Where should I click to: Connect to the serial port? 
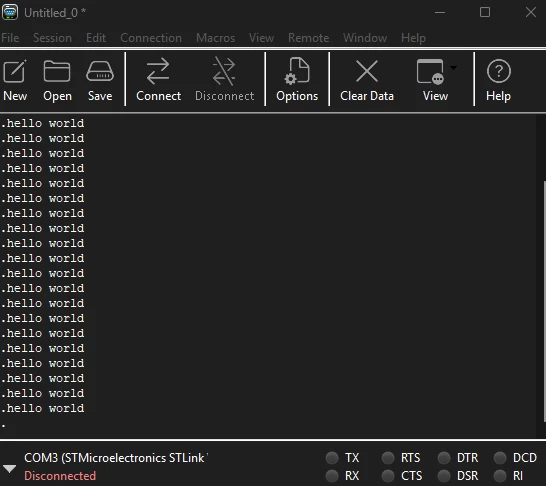[158, 80]
